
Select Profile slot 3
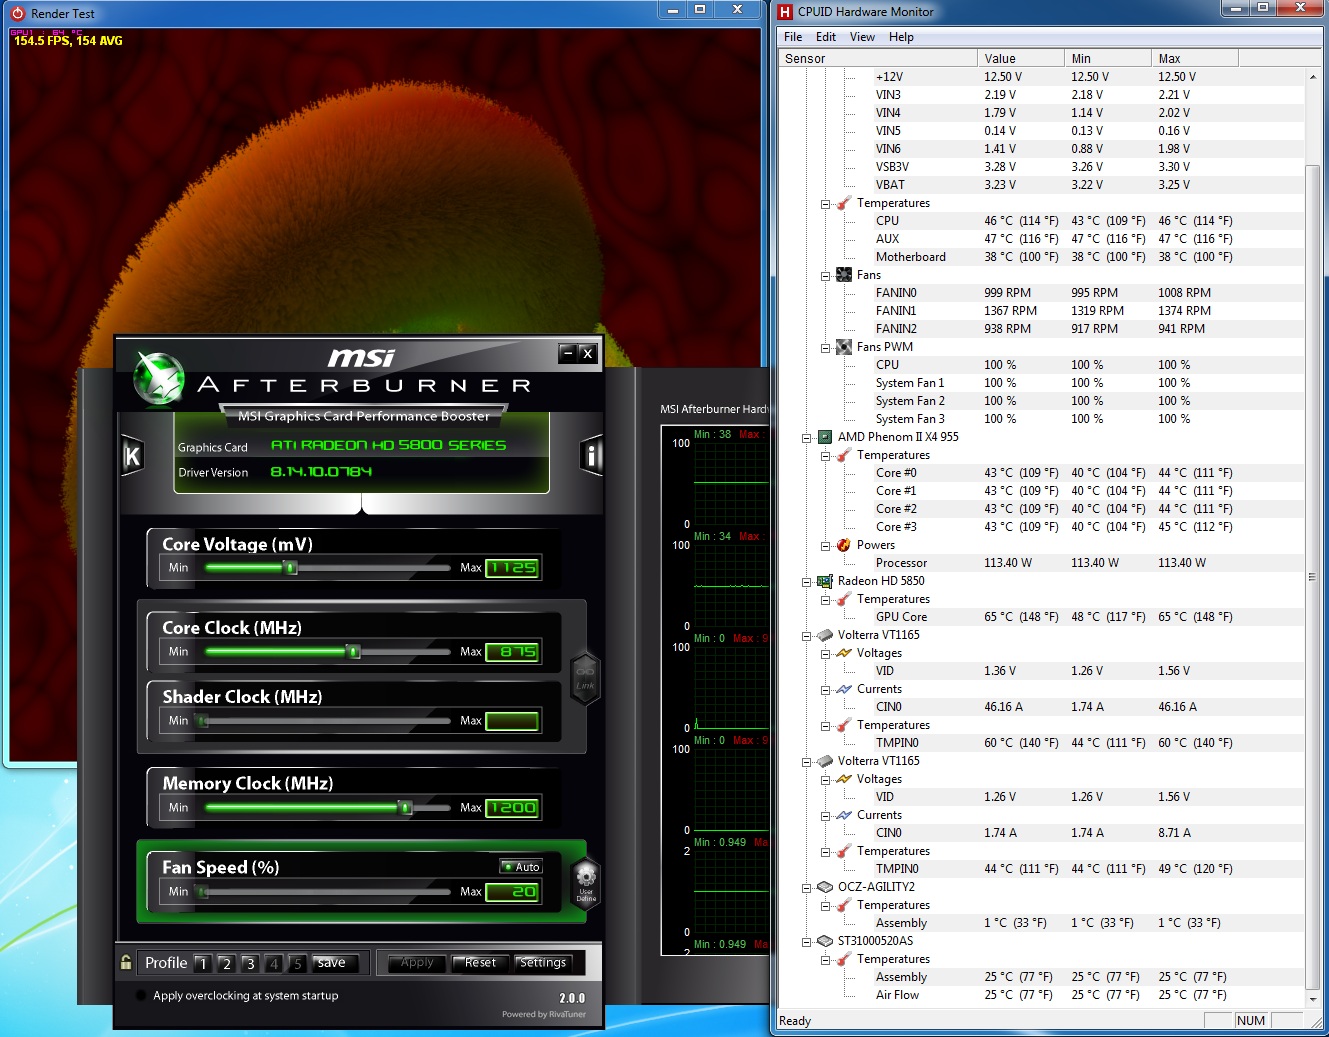click(251, 964)
